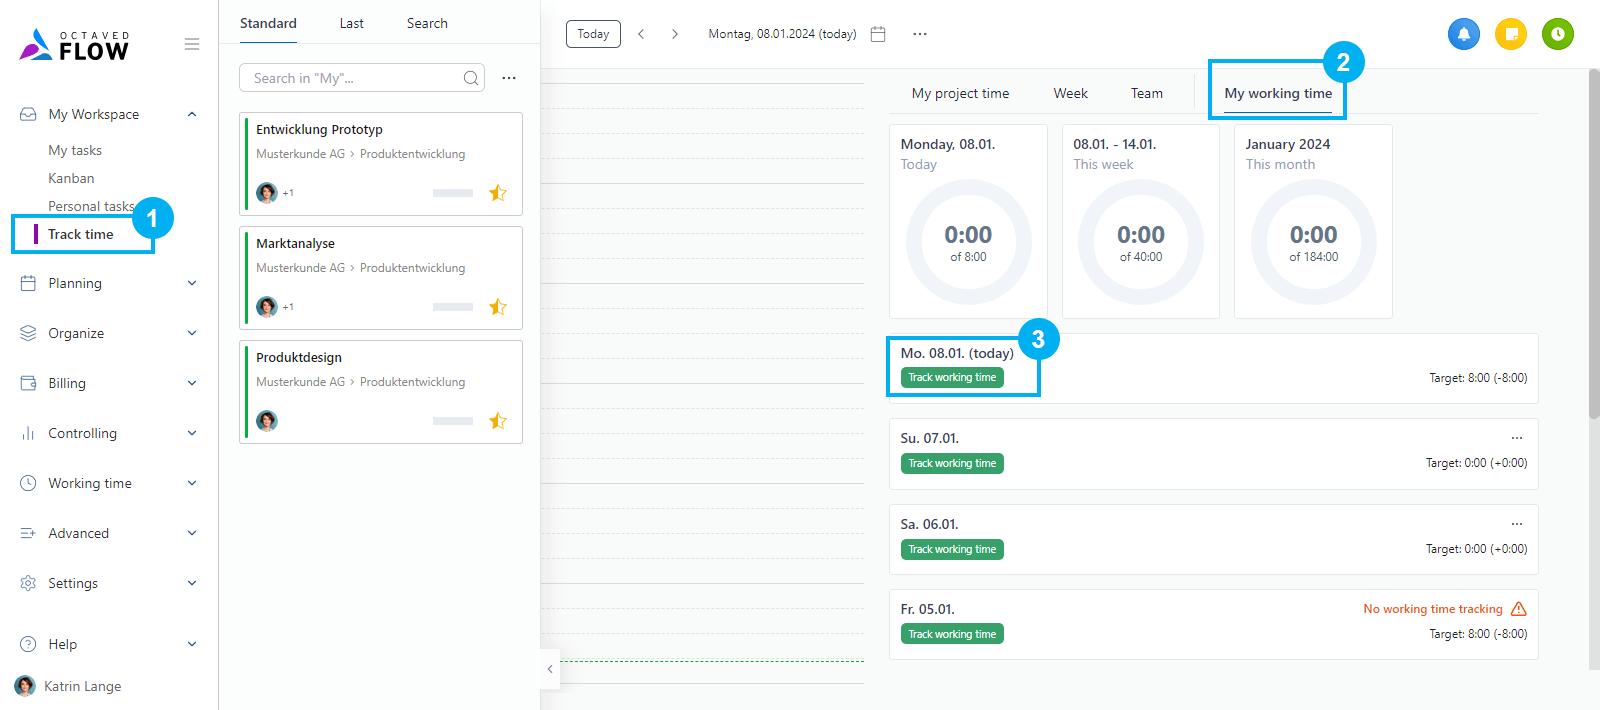Click the Octaved Flow logo

[74, 45]
